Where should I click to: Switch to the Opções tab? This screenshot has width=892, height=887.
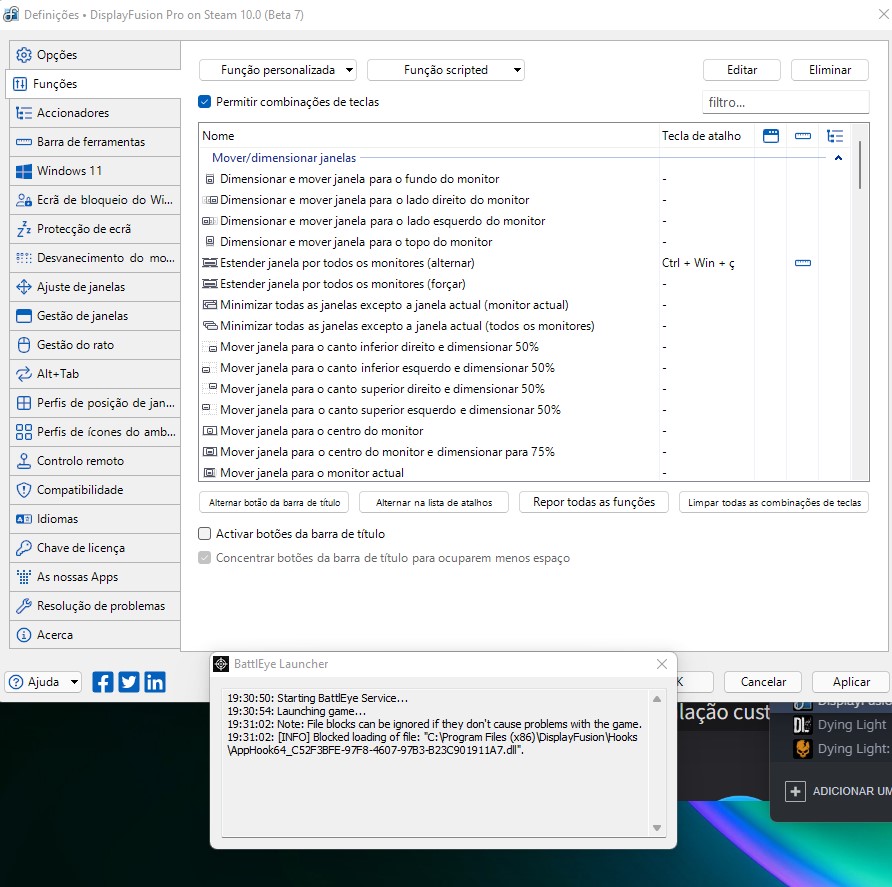[x=57, y=55]
